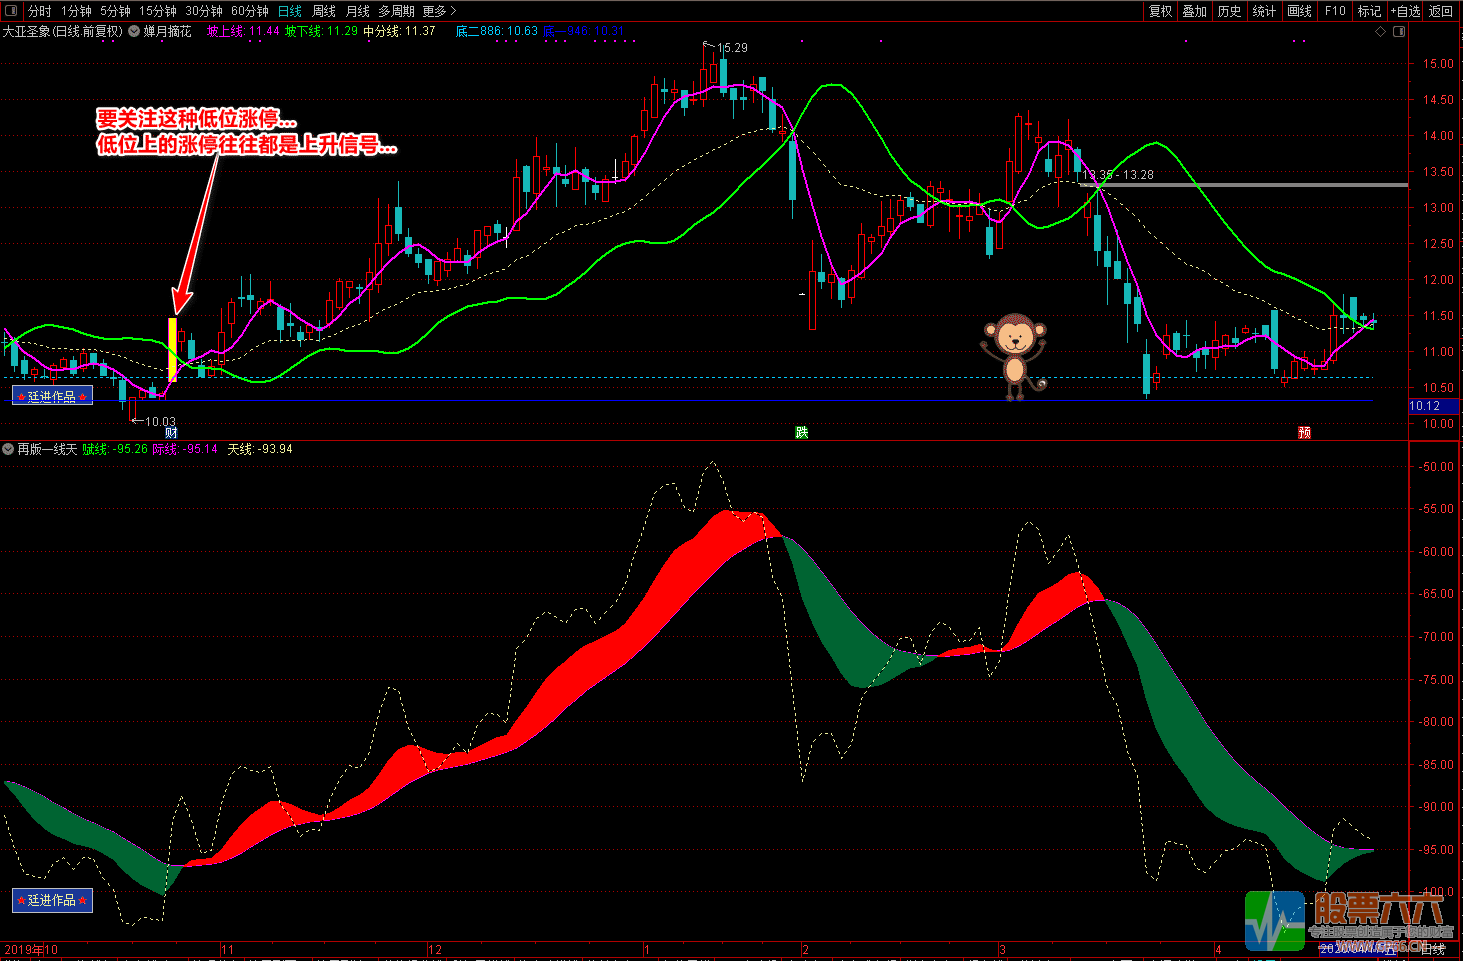Screen dimensions: 1463x961
Task: Toggle the right sidebar panel icon
Action: pyautogui.click(x=1399, y=32)
